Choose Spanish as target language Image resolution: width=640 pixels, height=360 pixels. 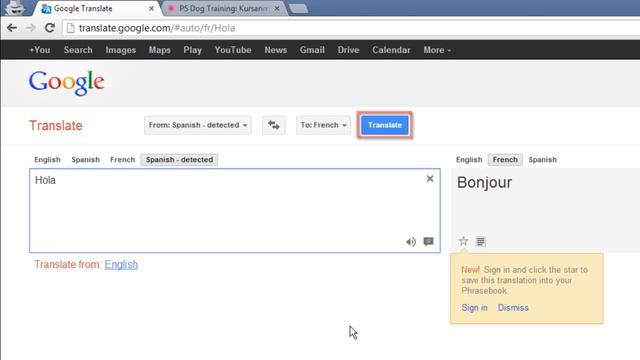click(x=542, y=160)
